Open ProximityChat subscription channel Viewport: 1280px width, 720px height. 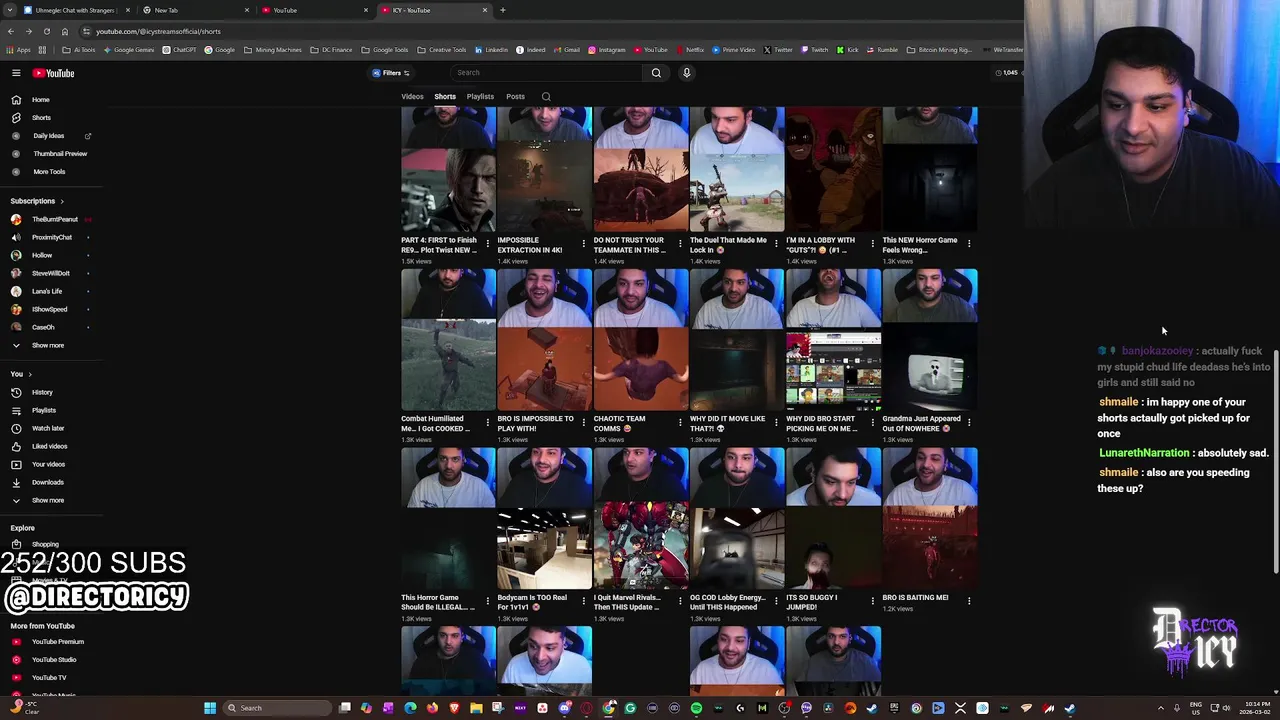coord(50,237)
